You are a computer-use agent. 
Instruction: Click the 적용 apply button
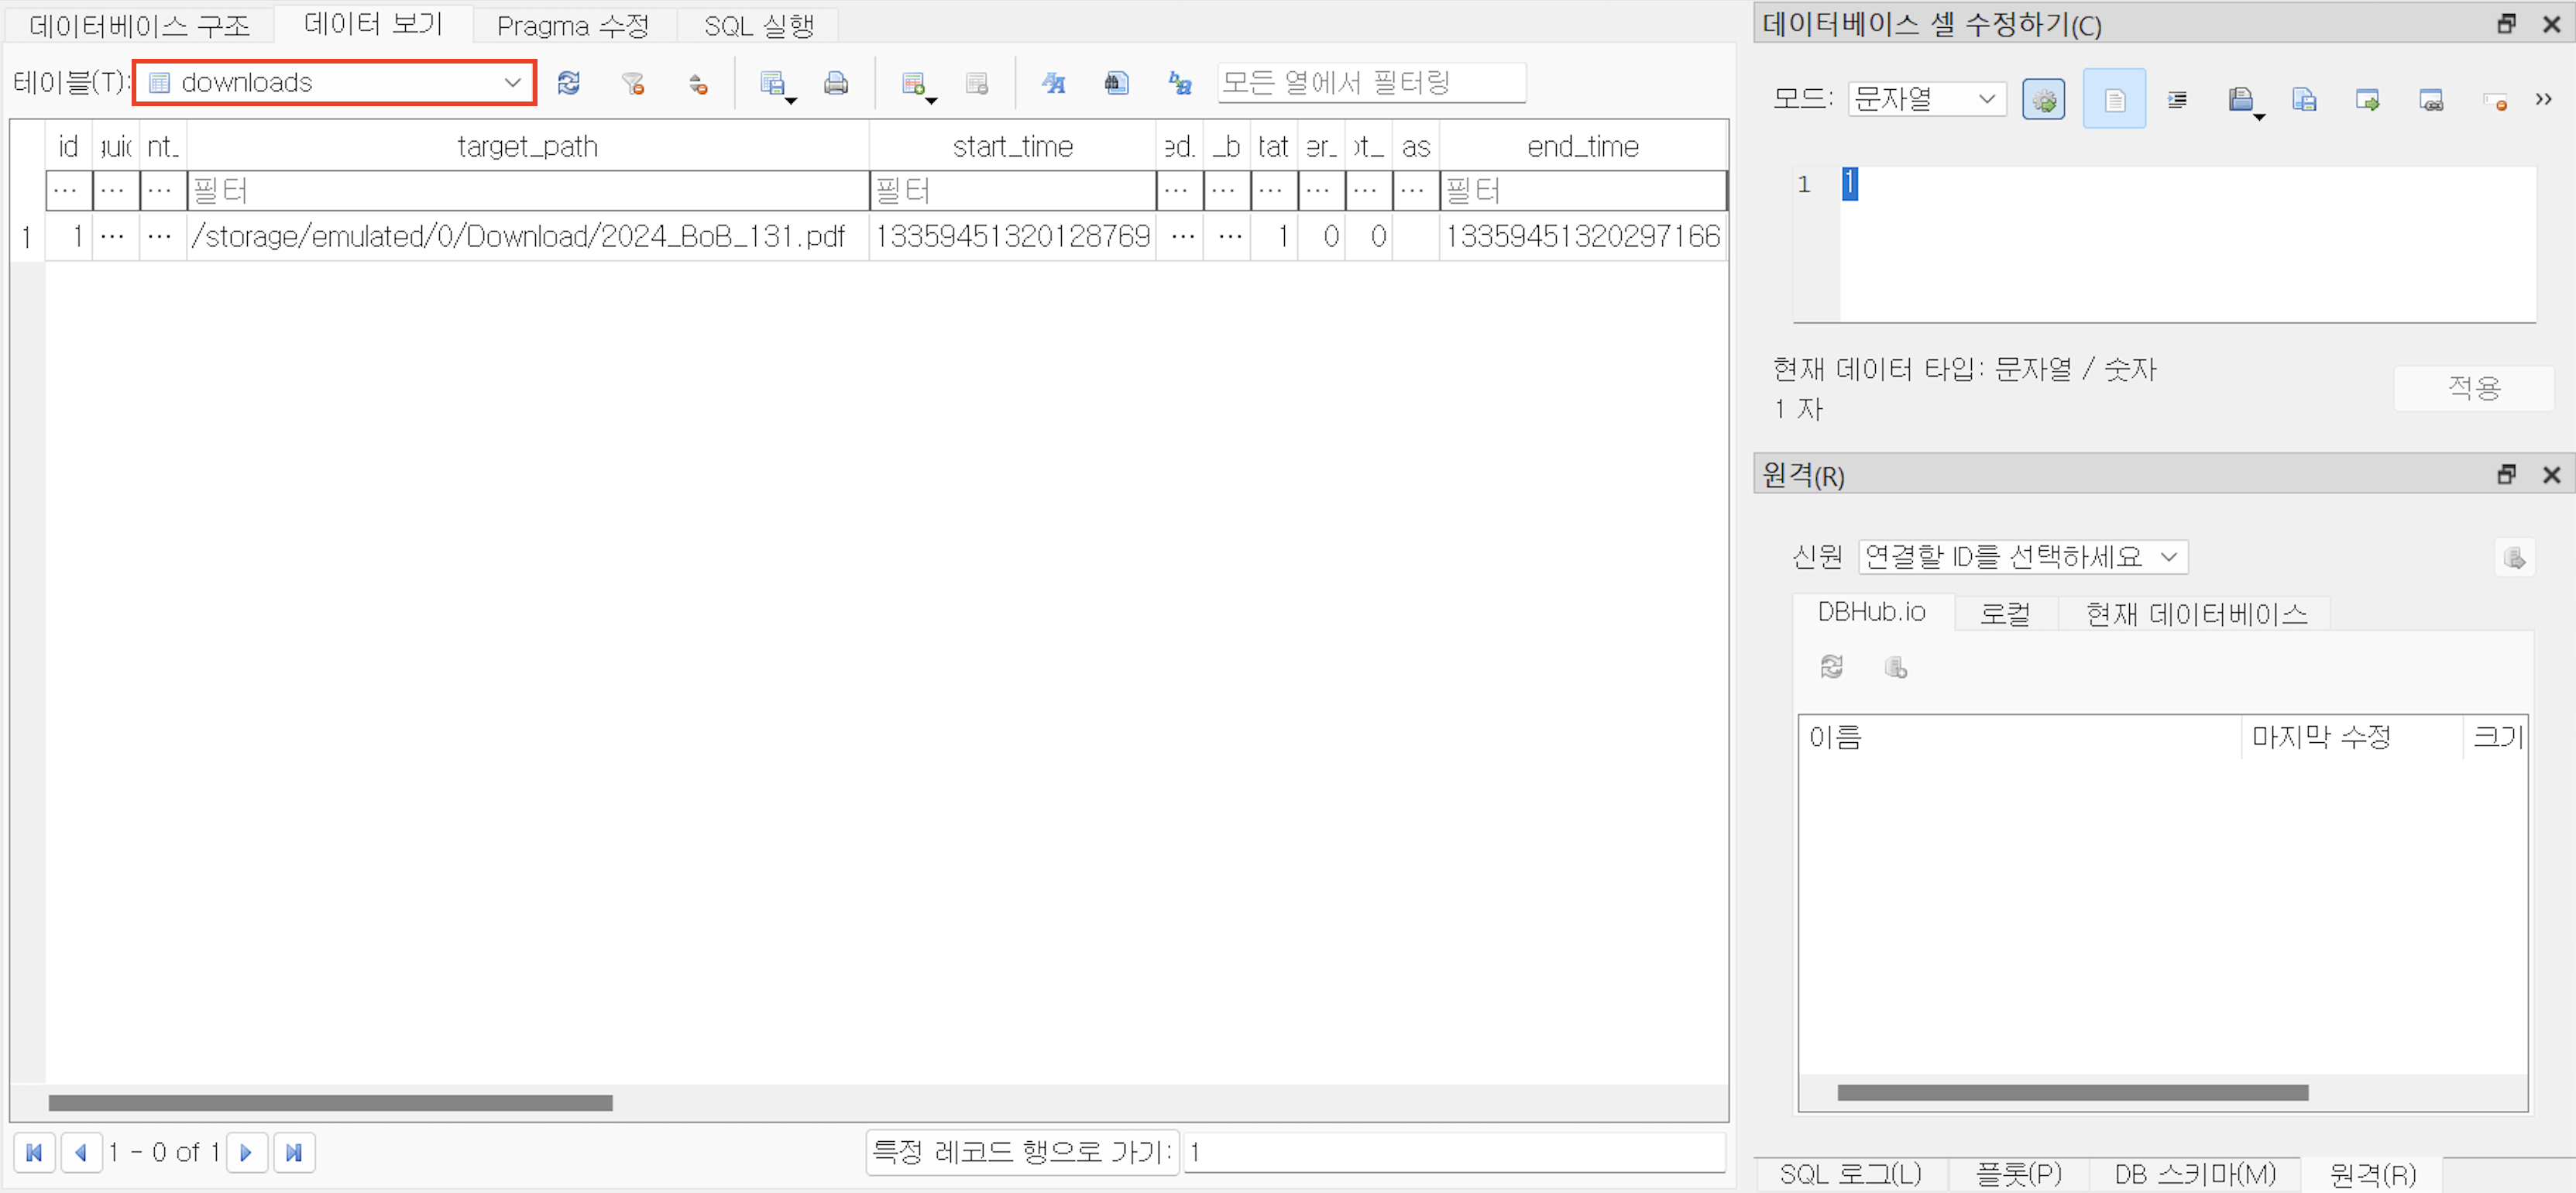pyautogui.click(x=2473, y=388)
